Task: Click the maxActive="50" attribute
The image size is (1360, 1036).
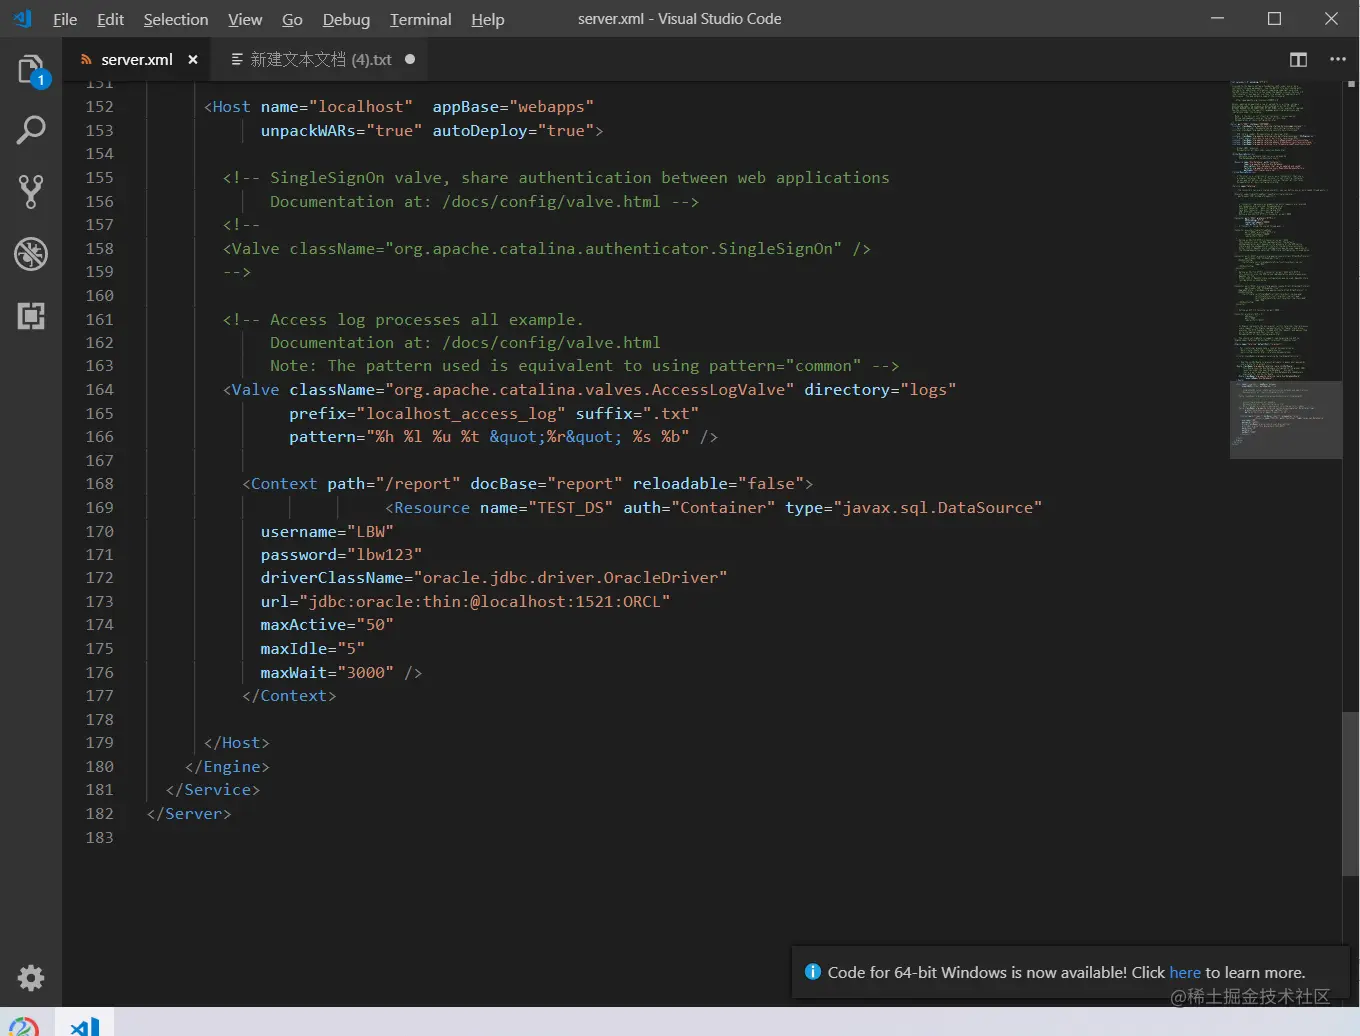Action: click(x=327, y=625)
